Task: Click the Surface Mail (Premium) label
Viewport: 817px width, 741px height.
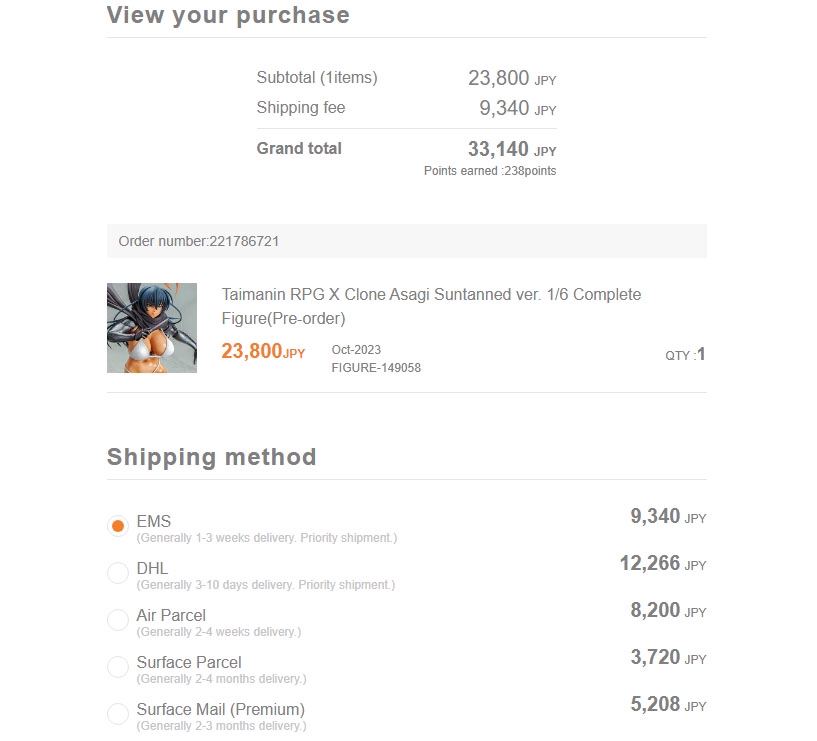Action: (x=221, y=709)
